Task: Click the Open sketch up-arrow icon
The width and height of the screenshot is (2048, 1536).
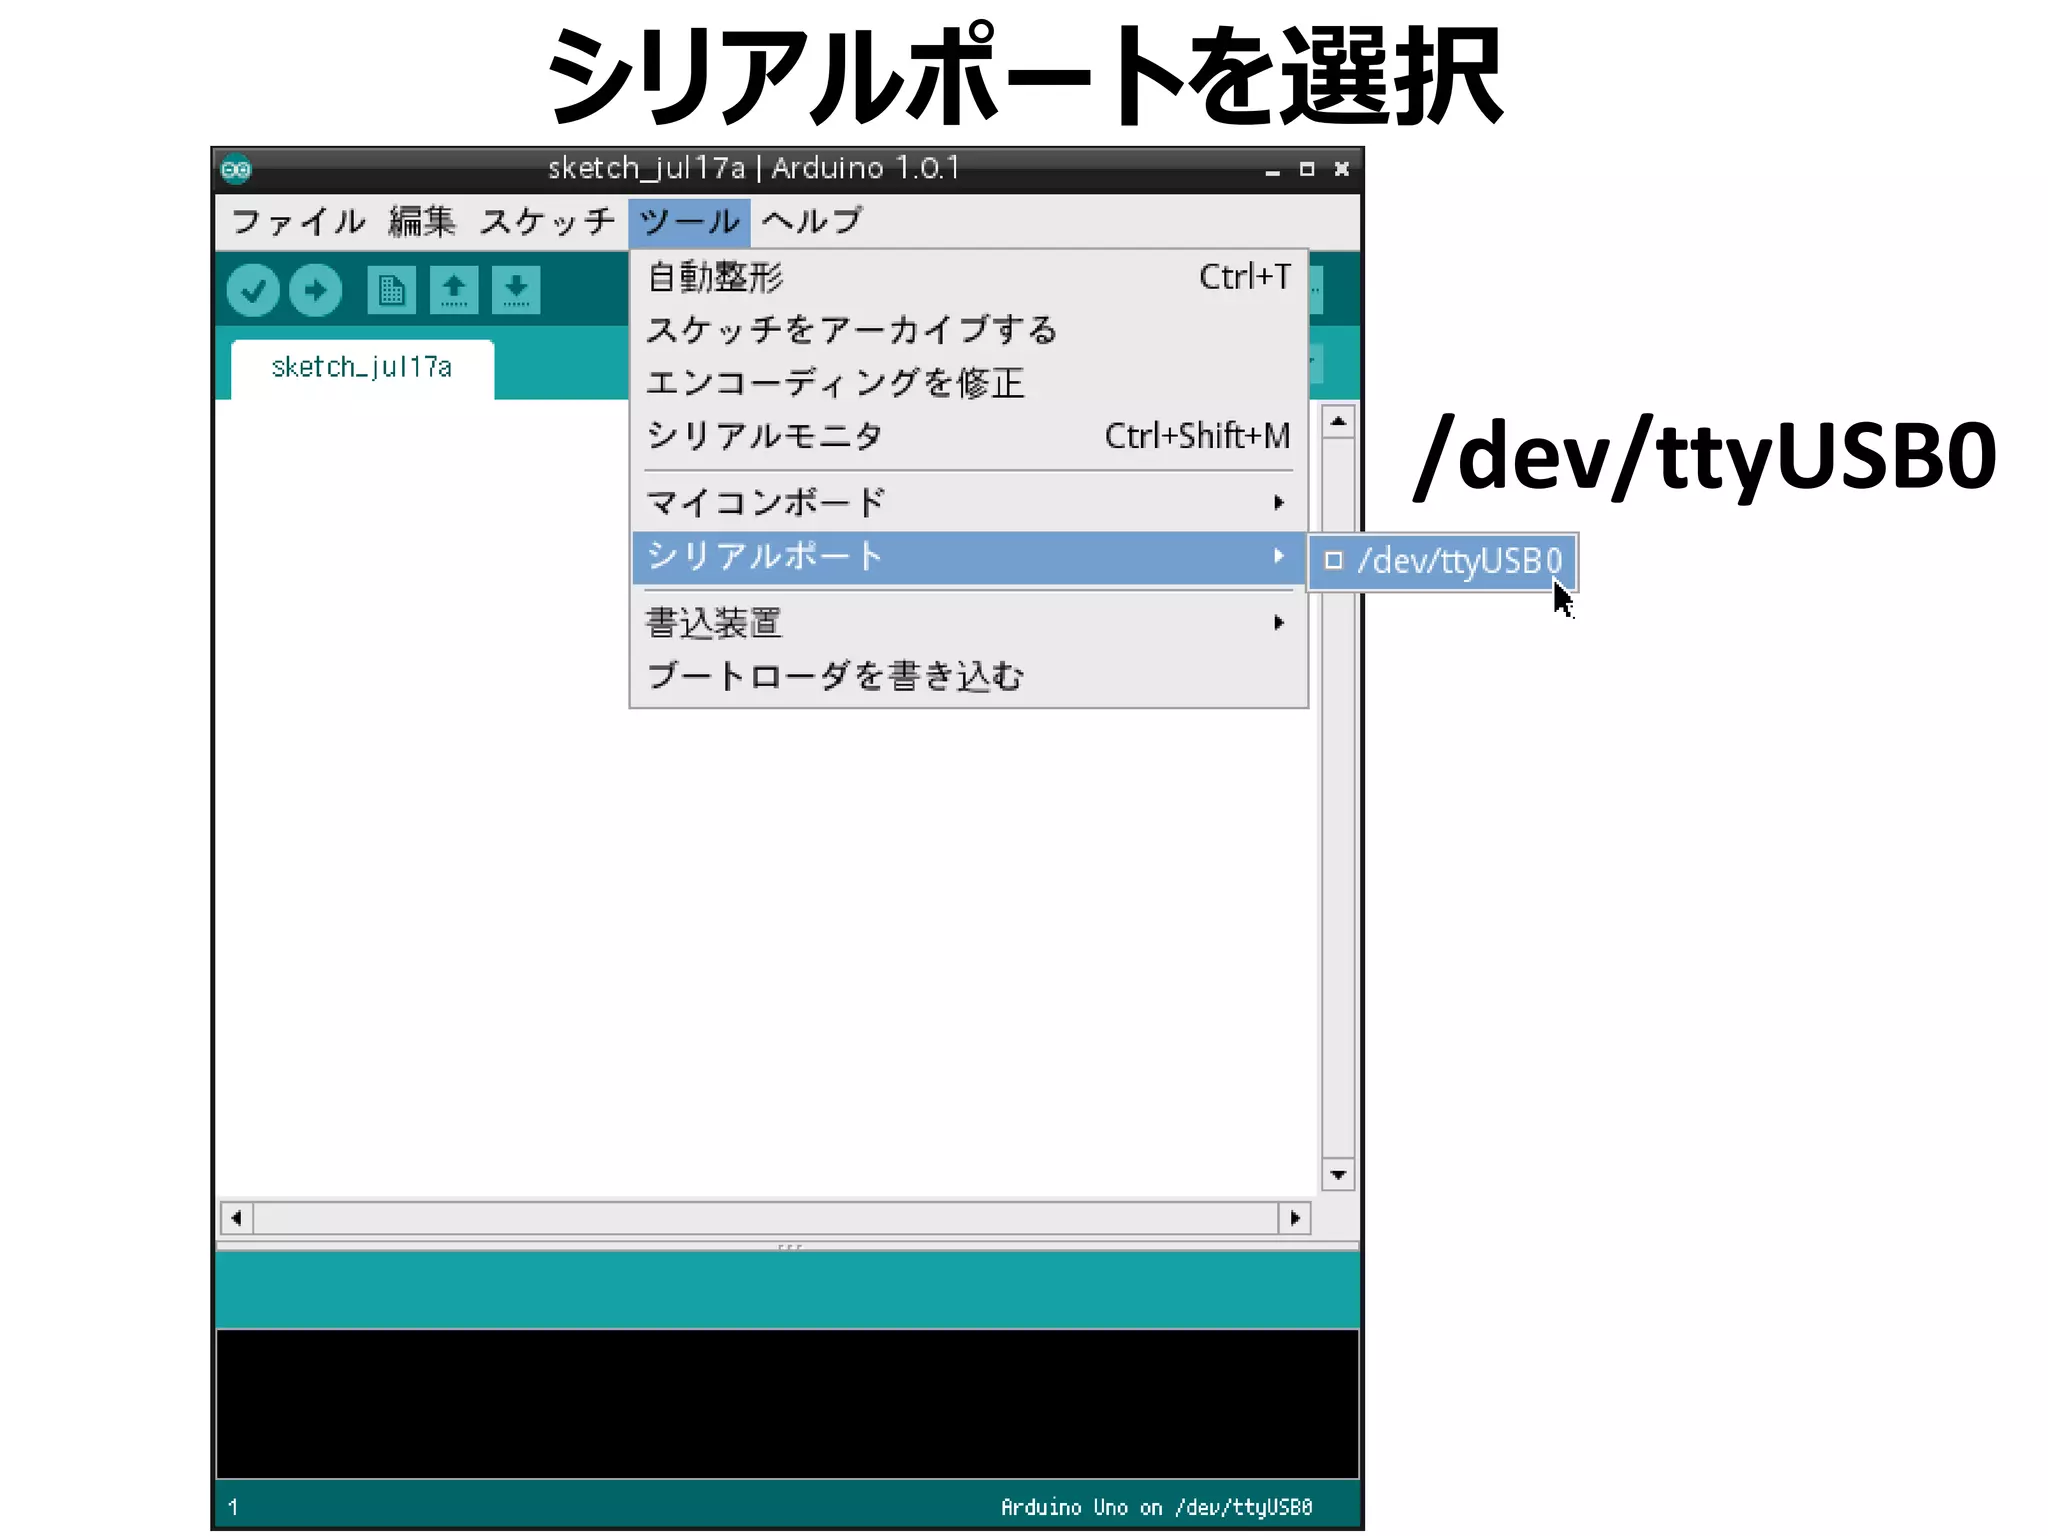Action: coord(454,291)
